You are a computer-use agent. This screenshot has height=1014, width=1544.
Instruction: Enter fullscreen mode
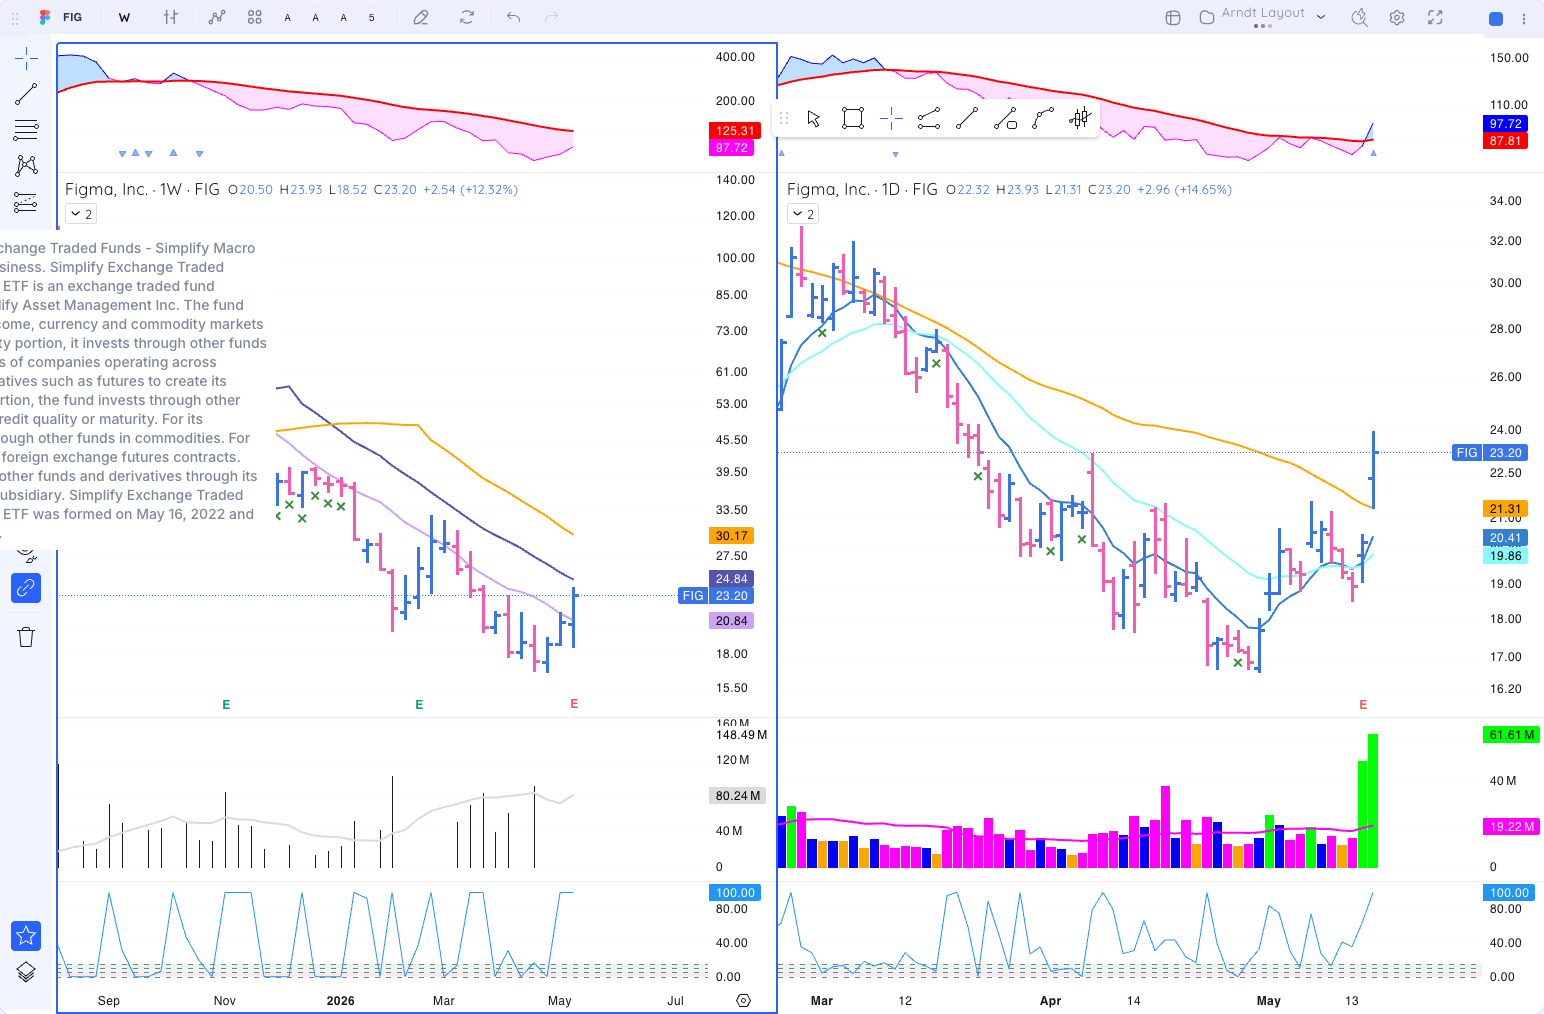coord(1435,17)
